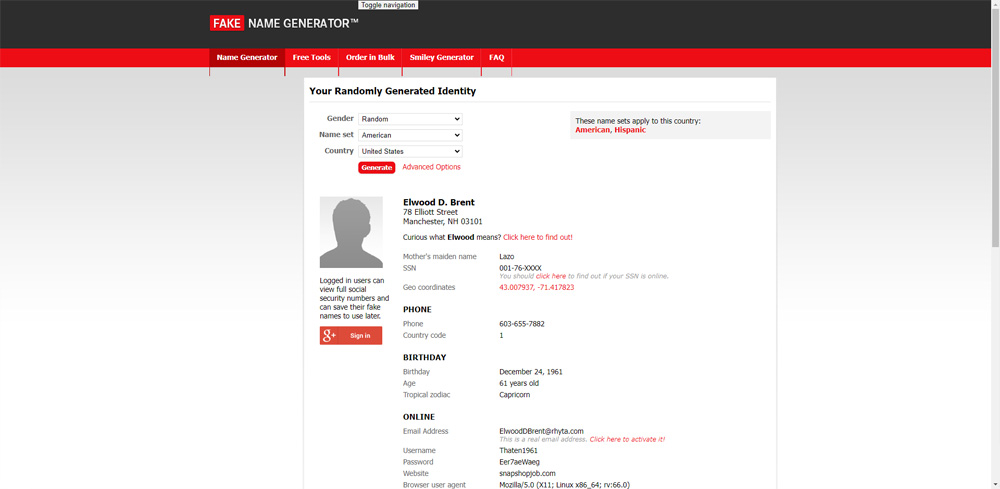1000x489 pixels.
Task: Open the geo coordinates link
Action: [536, 287]
